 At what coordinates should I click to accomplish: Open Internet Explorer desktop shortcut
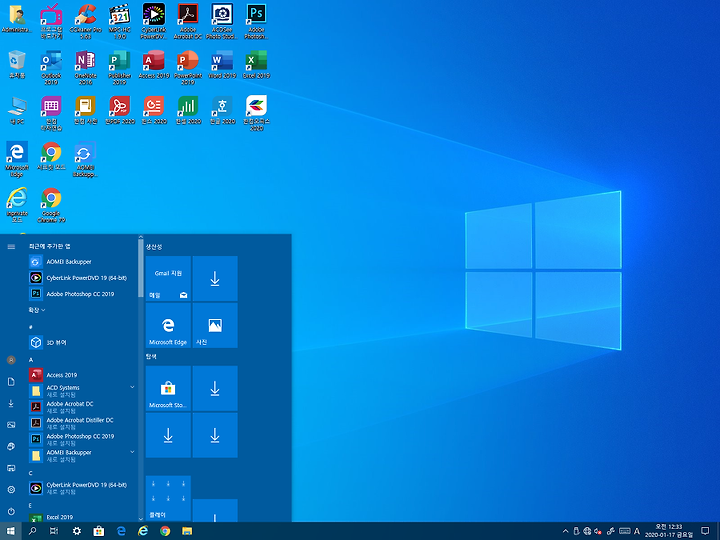tap(17, 205)
